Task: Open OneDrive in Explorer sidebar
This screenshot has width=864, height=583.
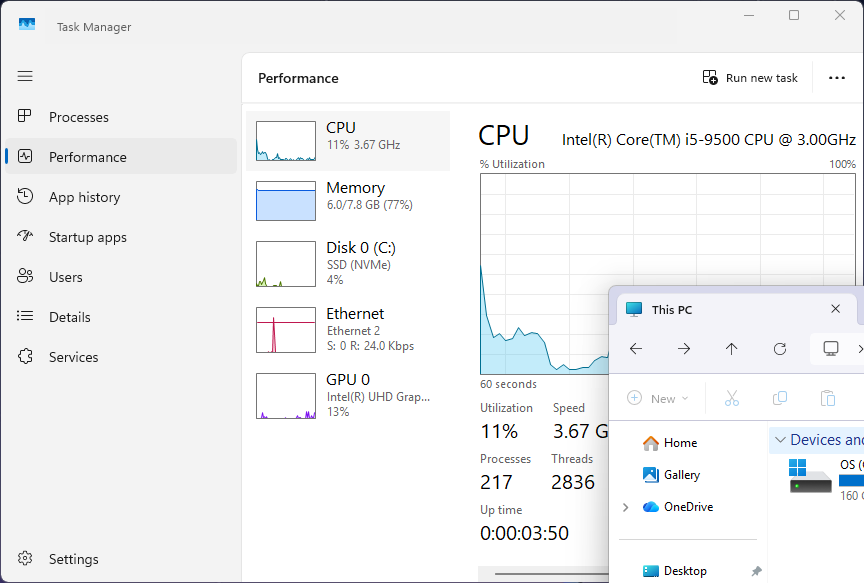Action: click(x=688, y=506)
